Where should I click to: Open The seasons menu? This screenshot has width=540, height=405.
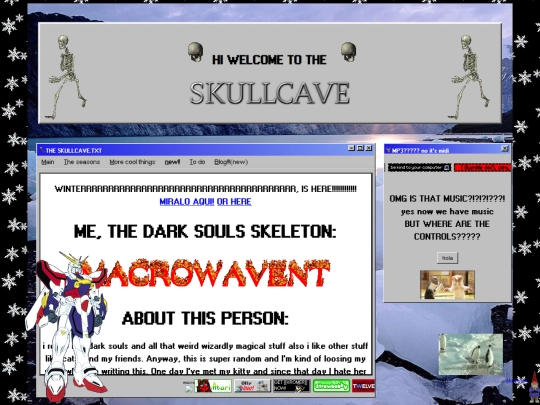tap(82, 162)
